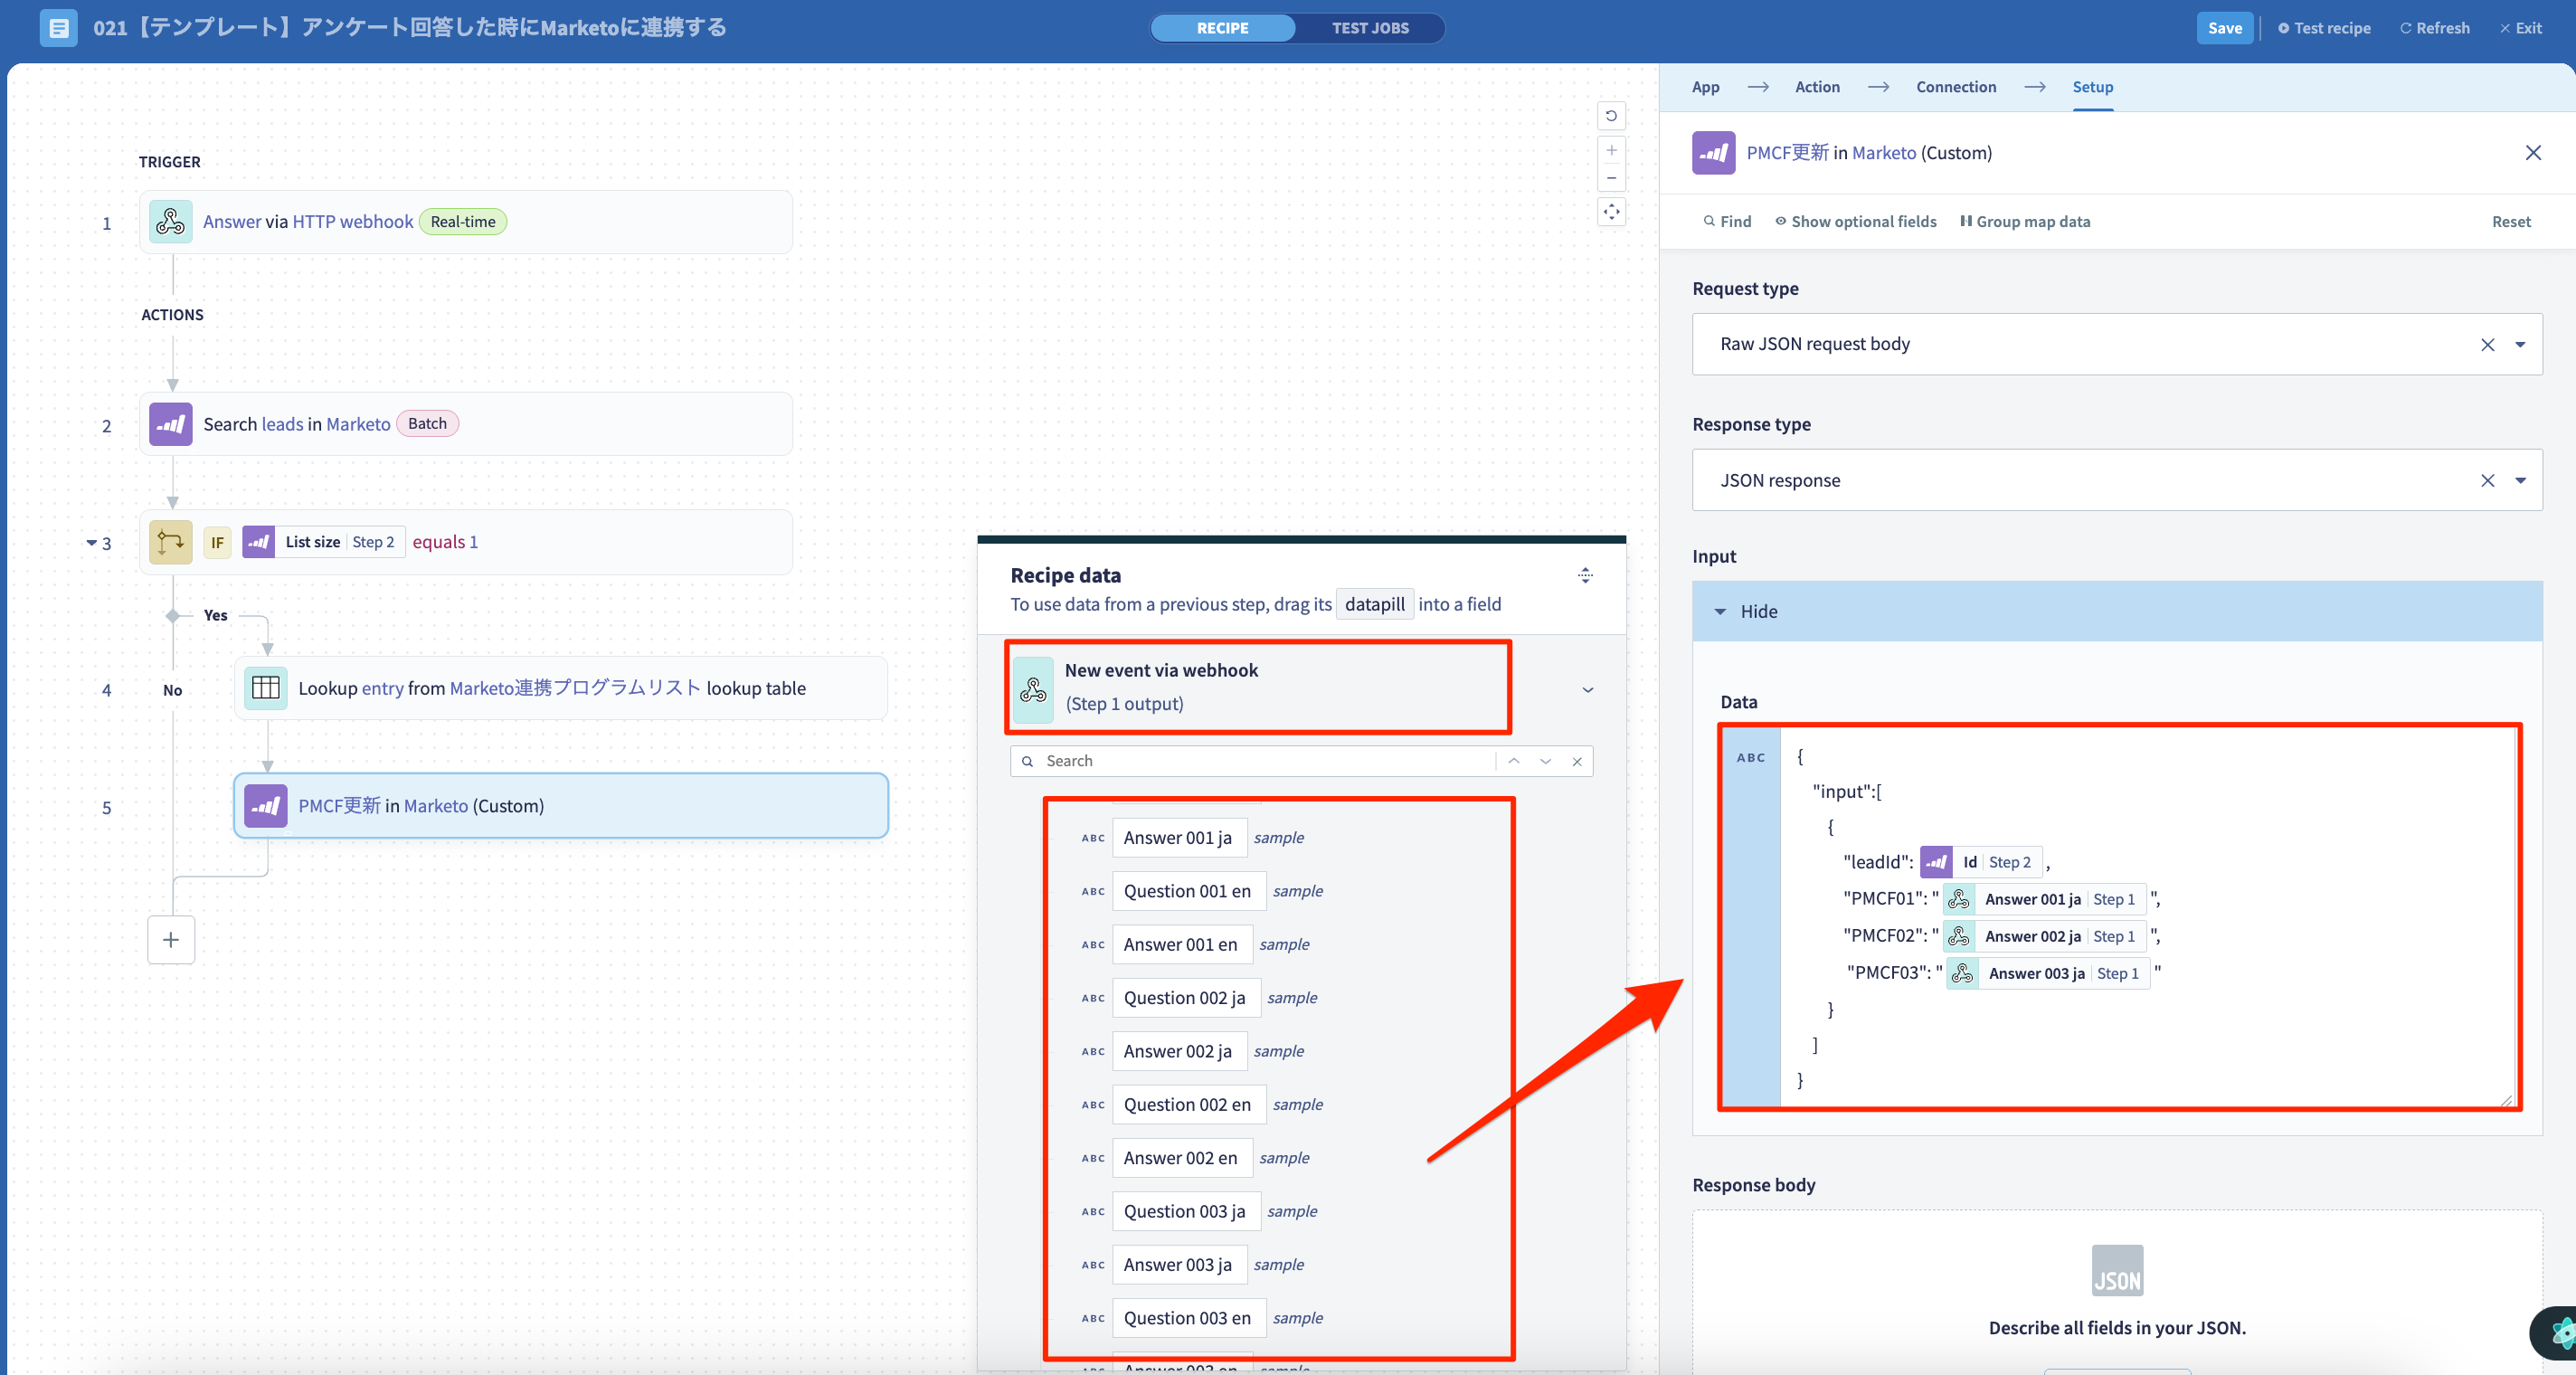Clear the datapill search field
Screen dimensions: 2576x1375
tap(1577, 761)
